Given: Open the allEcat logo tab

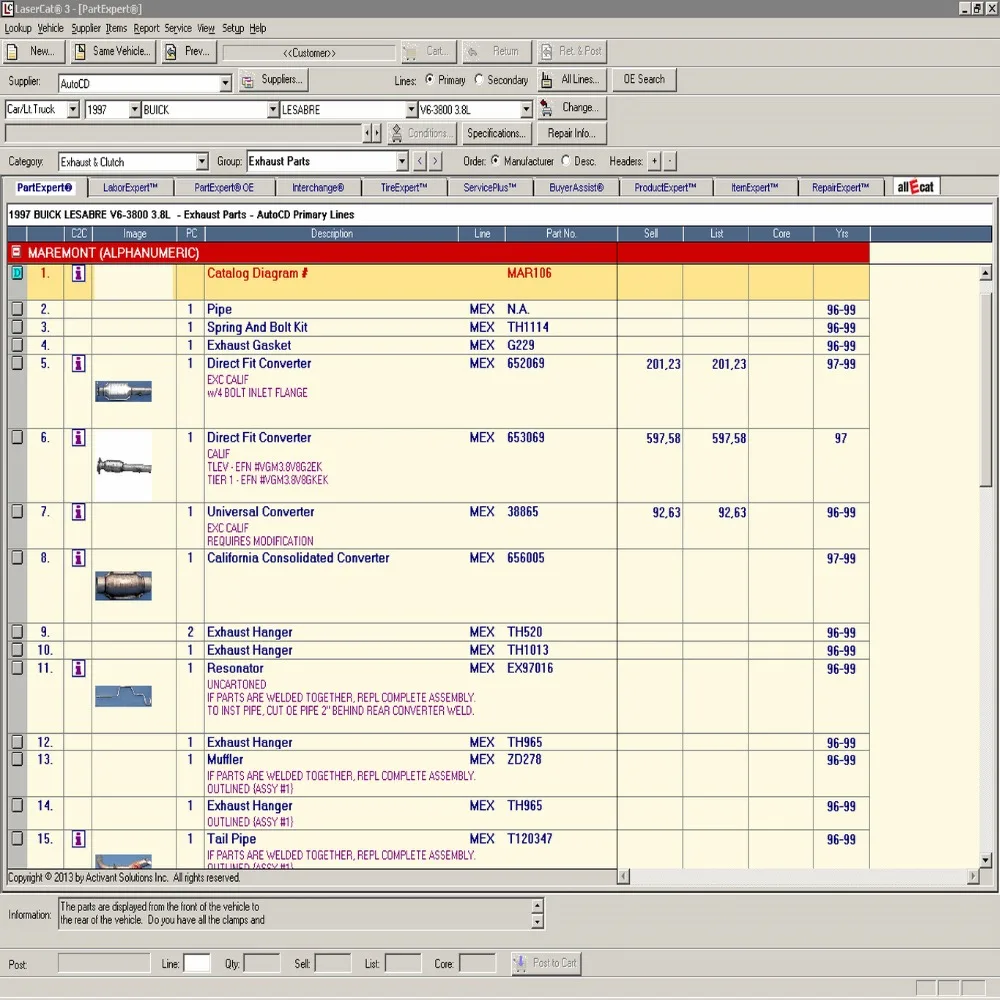Looking at the screenshot, I should (915, 187).
